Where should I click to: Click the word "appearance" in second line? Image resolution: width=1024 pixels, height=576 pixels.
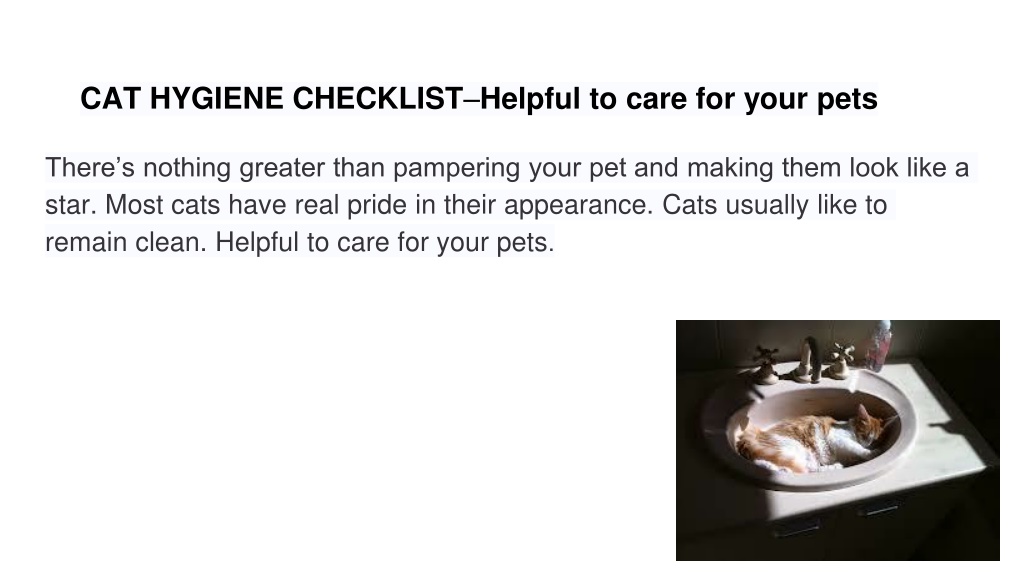pyautogui.click(x=578, y=205)
